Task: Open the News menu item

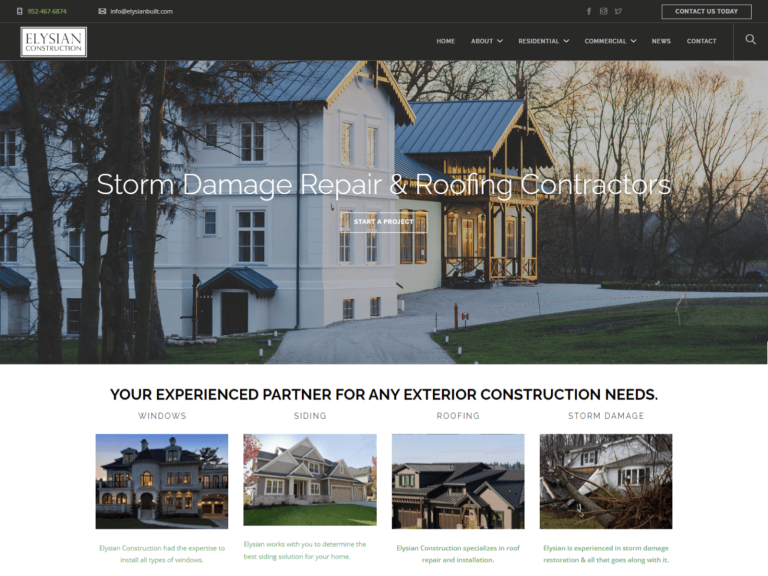Action: pyautogui.click(x=661, y=41)
